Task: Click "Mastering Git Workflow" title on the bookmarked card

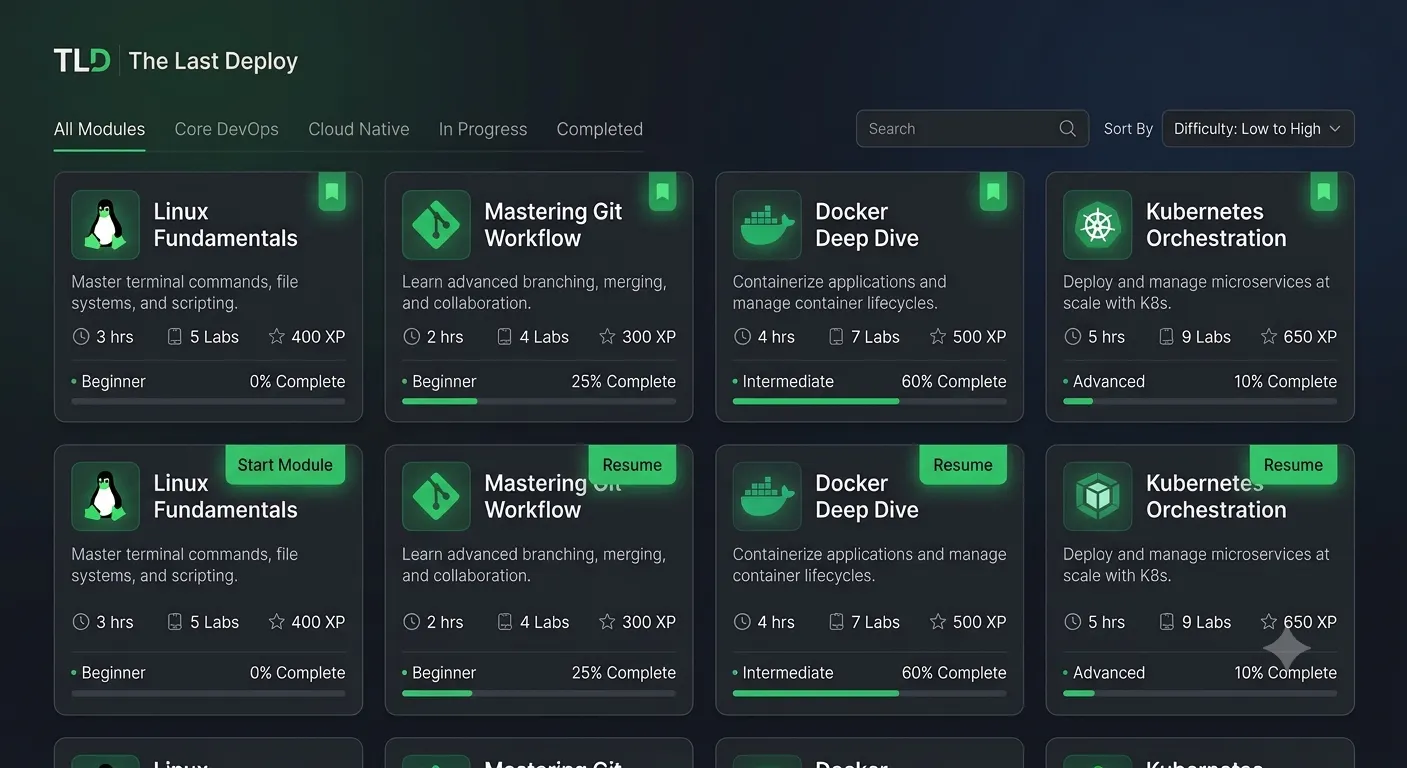Action: 553,225
